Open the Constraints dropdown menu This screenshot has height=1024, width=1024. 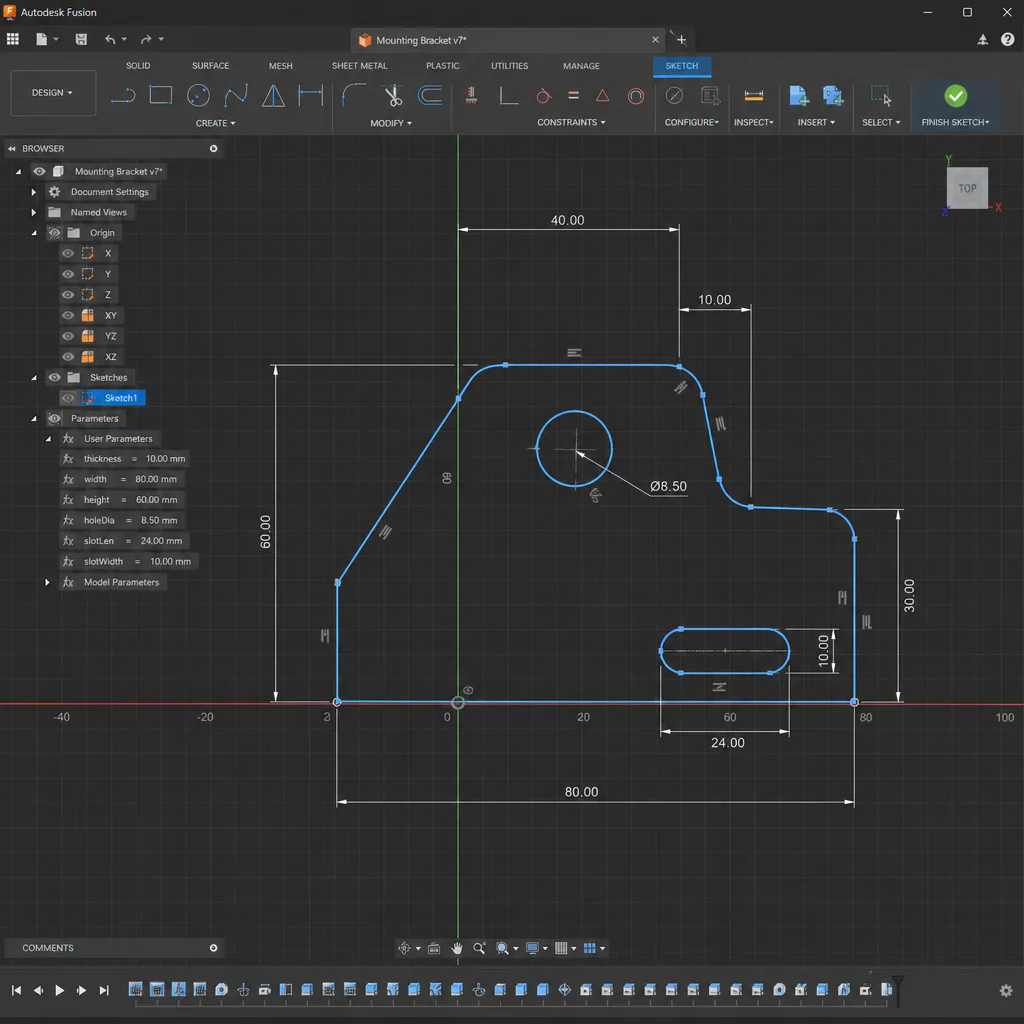point(571,122)
